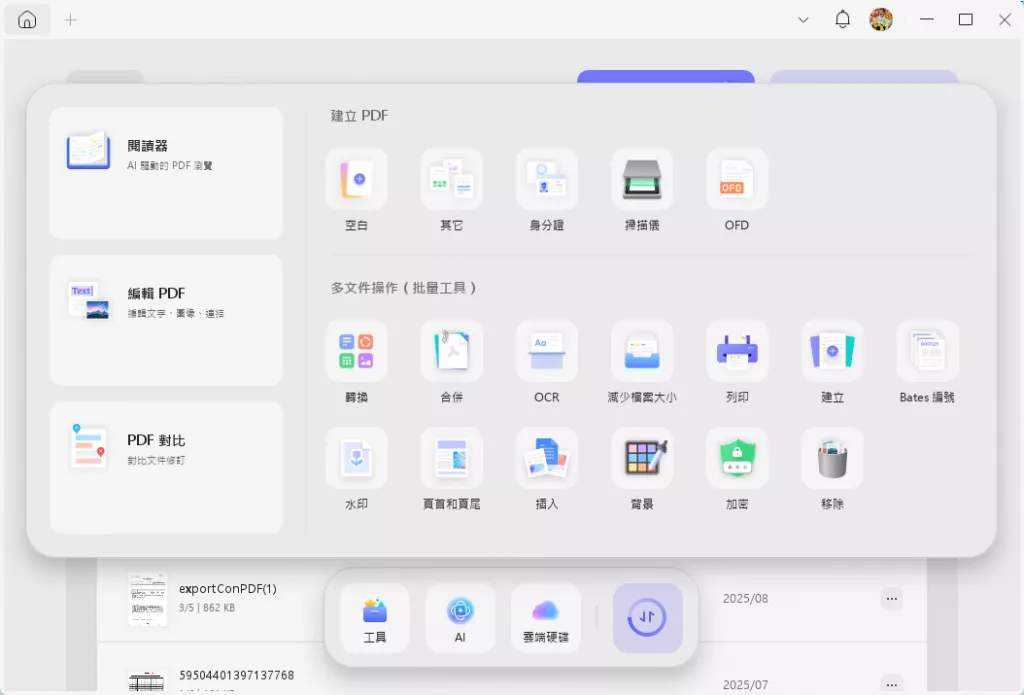1024x695 pixels.
Task: Open the exportConPDF(1) file thumbnail
Action: coord(147,600)
